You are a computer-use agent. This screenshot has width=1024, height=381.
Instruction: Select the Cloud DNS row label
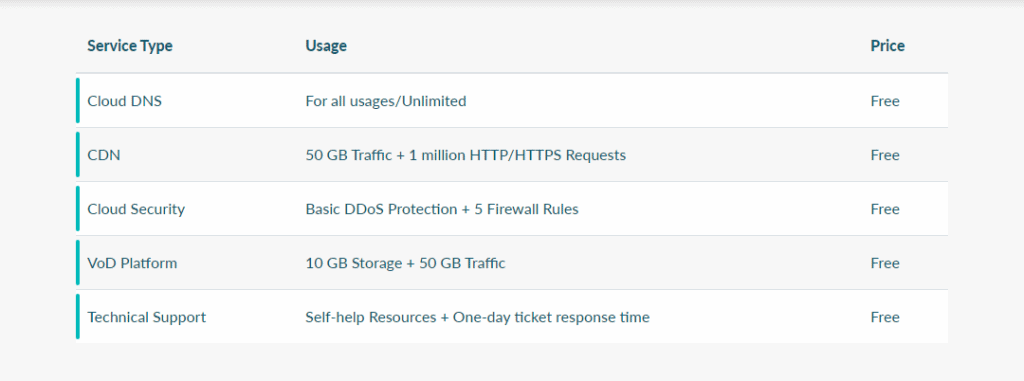pyautogui.click(x=125, y=101)
